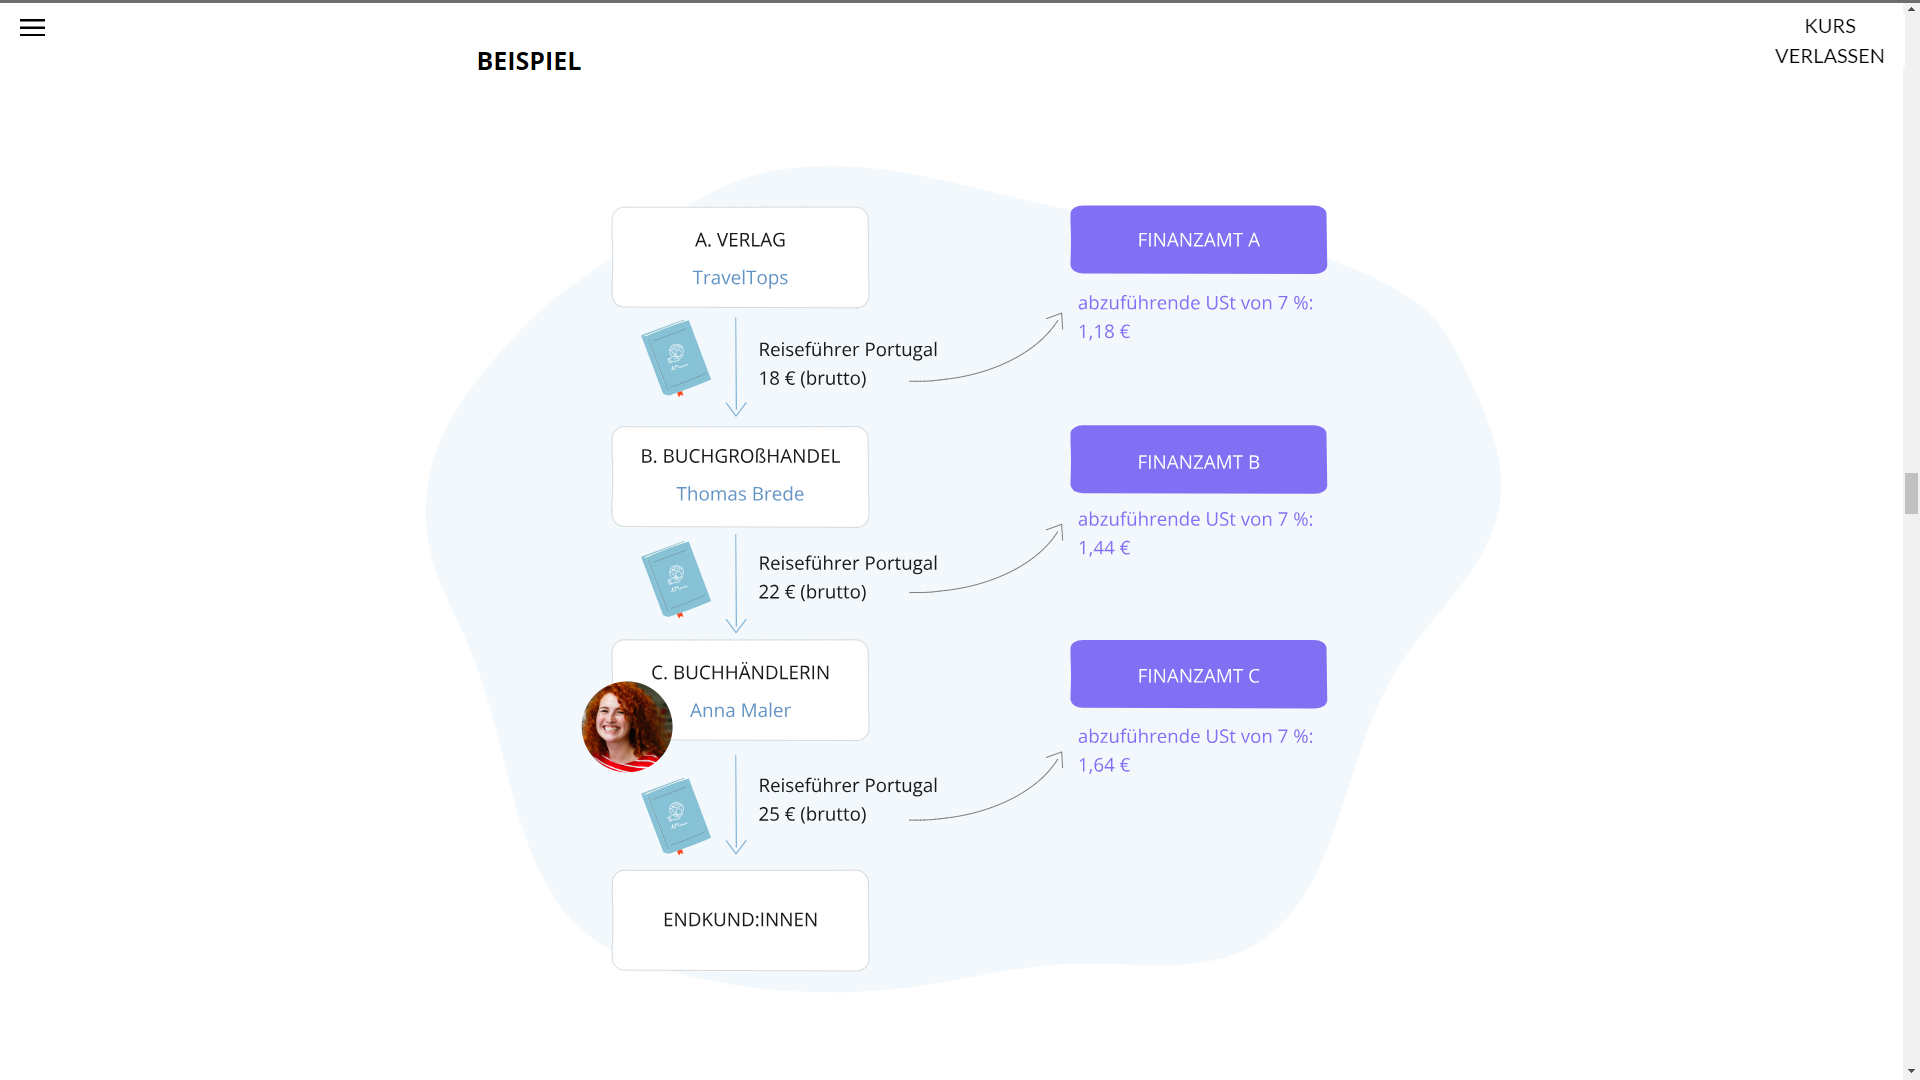Screen dimensions: 1920x1080
Task: Click Anna Maler's profile photo
Action: pyautogui.click(x=627, y=727)
